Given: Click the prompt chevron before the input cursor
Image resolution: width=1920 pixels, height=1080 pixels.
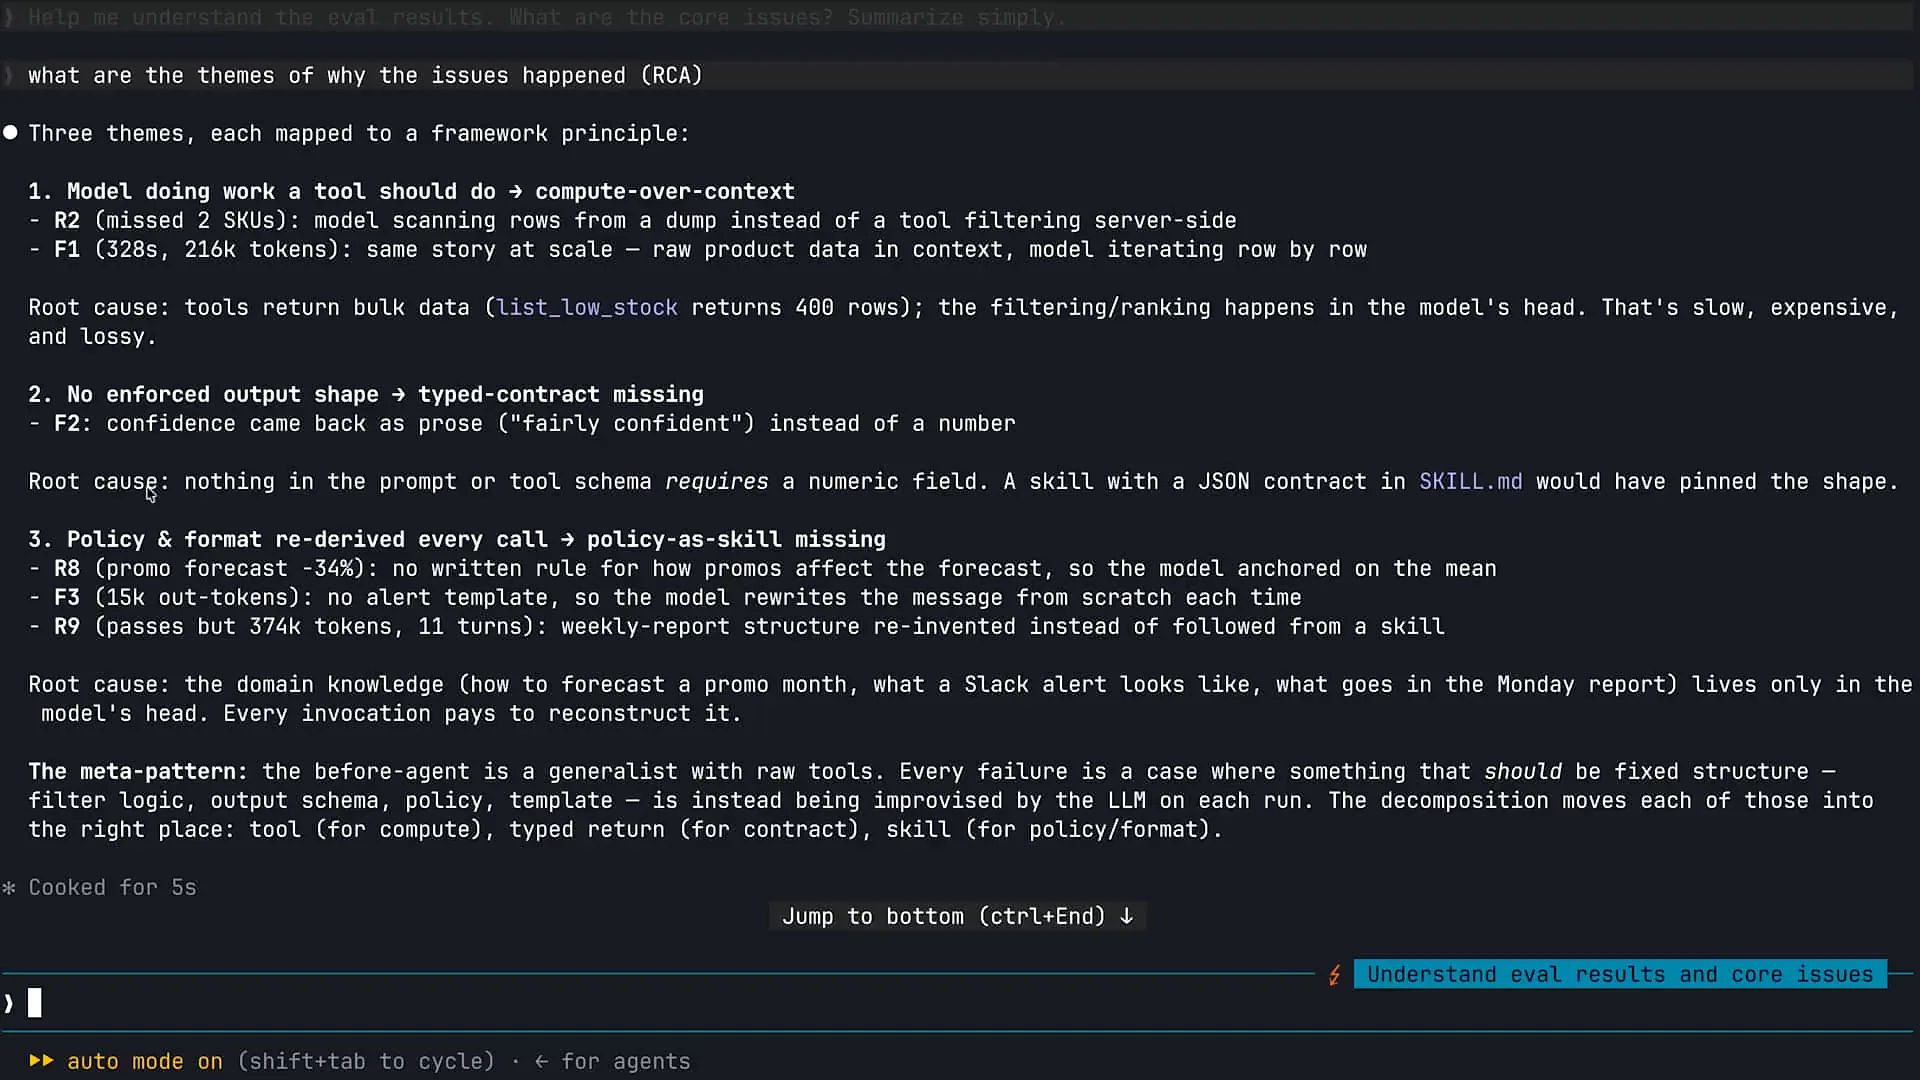Looking at the screenshot, I should 9,1003.
